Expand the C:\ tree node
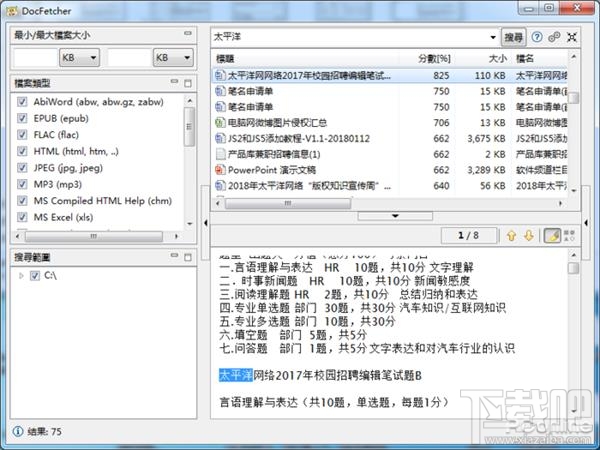This screenshot has height=450, width=600. (21, 276)
